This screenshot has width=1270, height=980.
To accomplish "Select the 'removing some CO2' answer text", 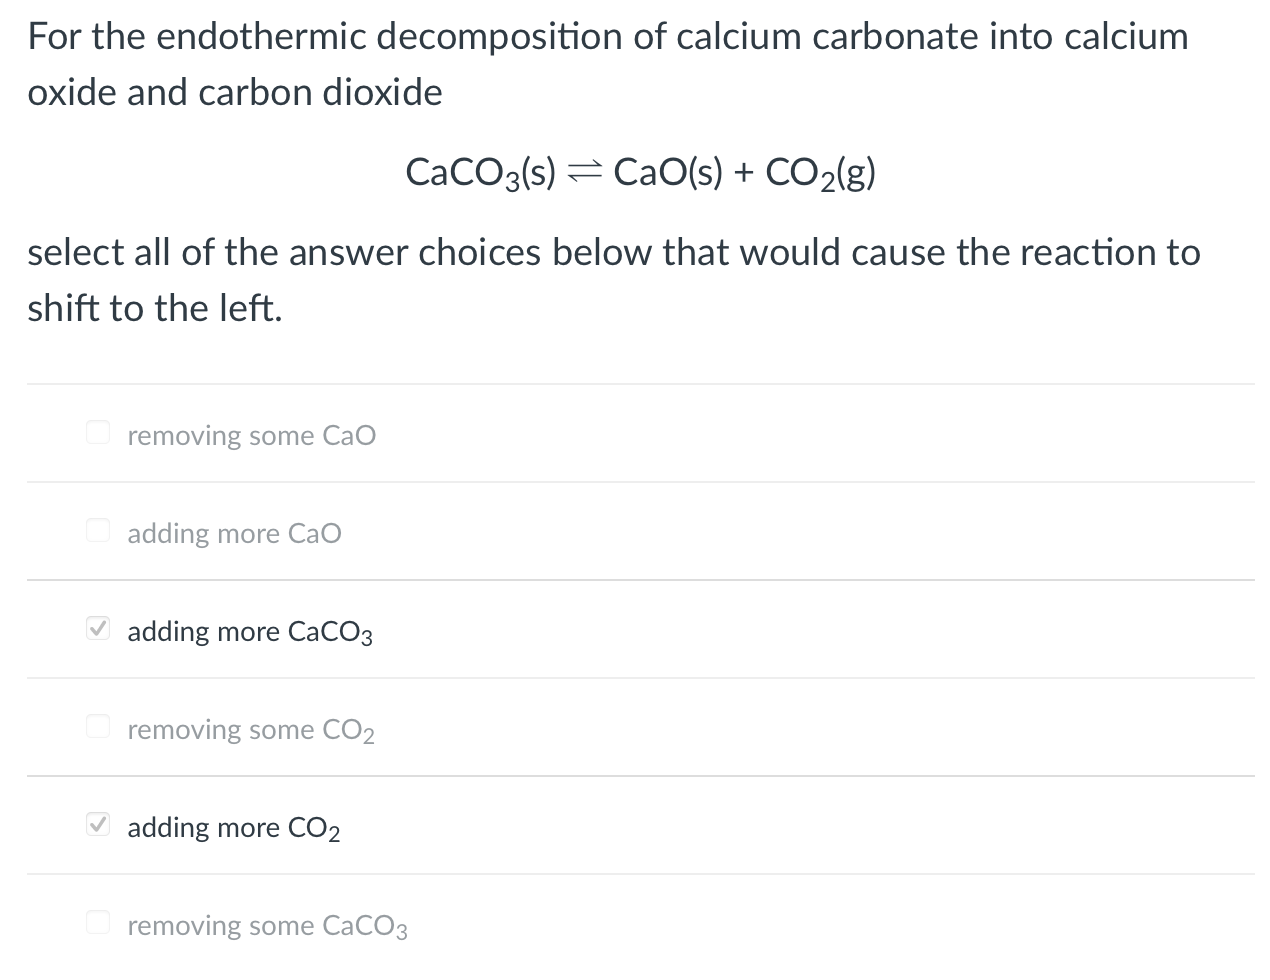I will pos(251,729).
